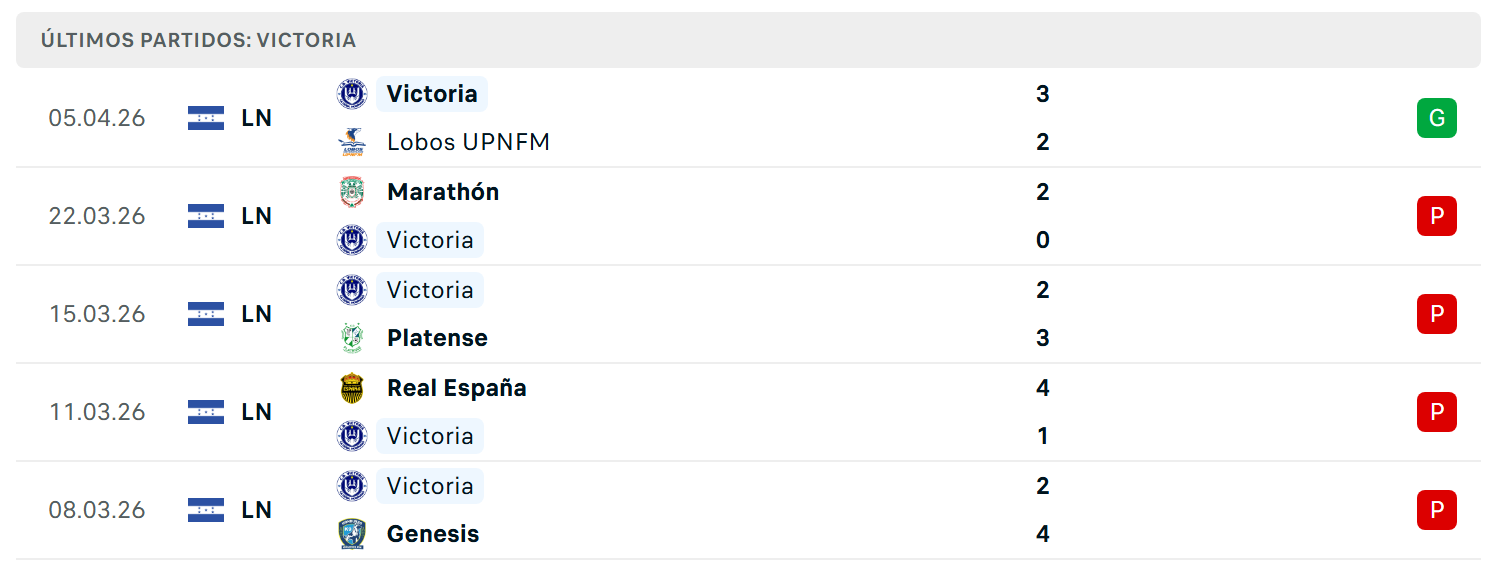Open Lobos UPNFM team link
Screen dimensions: 1499x569
click(468, 142)
